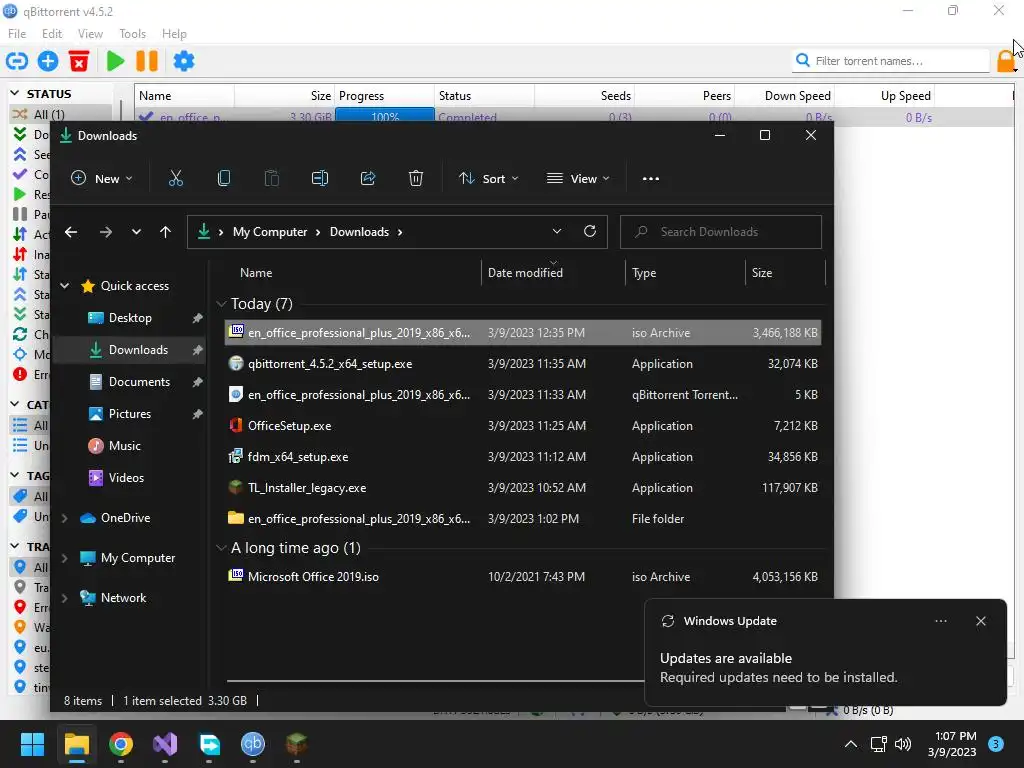Open Minecraft launcher taskbar icon
1024x768 pixels.
pos(296,744)
